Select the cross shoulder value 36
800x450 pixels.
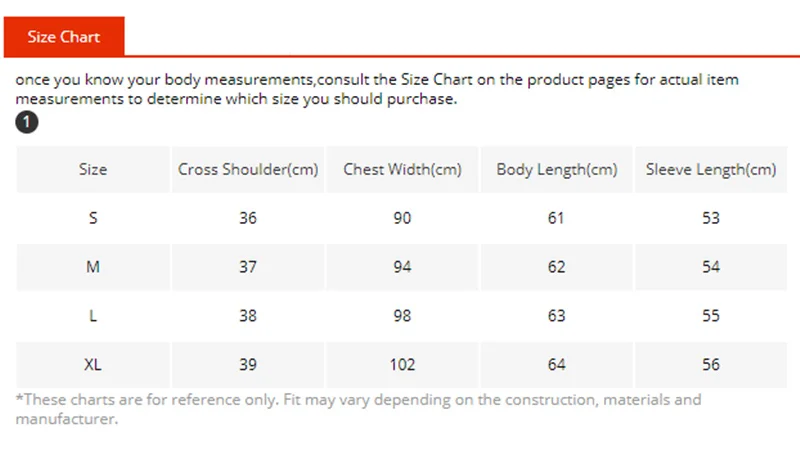click(x=248, y=218)
